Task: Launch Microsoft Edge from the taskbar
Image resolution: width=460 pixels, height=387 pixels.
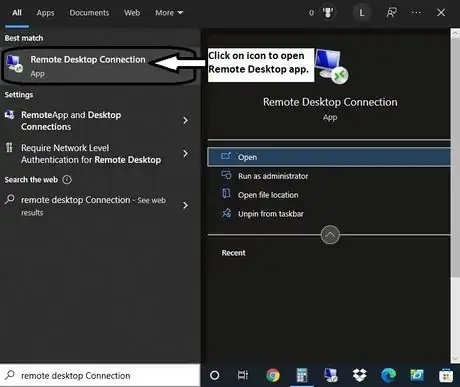Action: point(388,375)
